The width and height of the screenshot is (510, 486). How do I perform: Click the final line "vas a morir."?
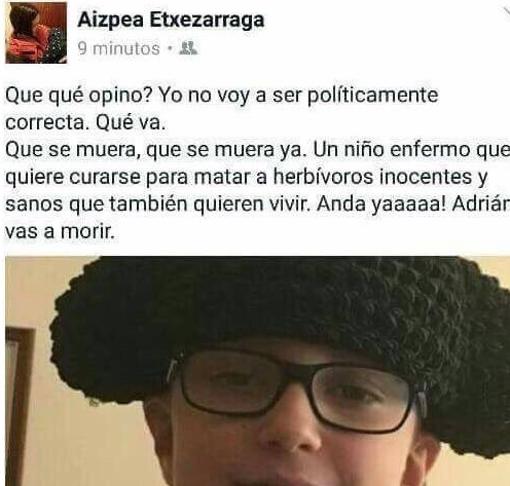[x=60, y=231]
